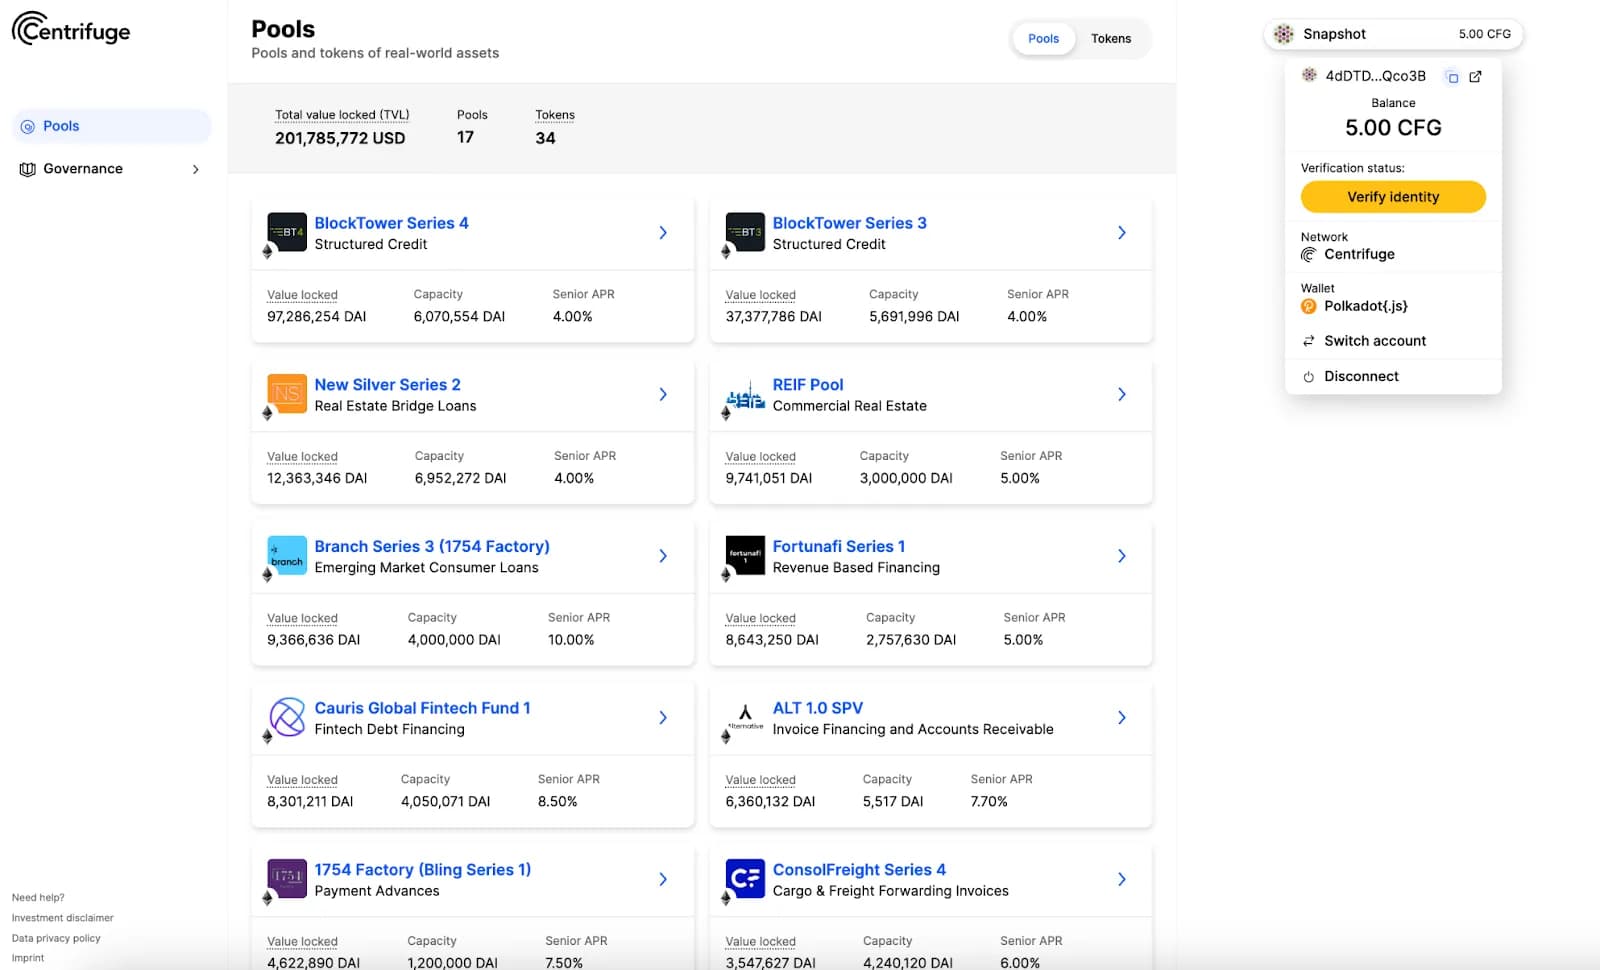Click the Governance book icon in sidebar
This screenshot has height=970, width=1600.
pyautogui.click(x=28, y=169)
